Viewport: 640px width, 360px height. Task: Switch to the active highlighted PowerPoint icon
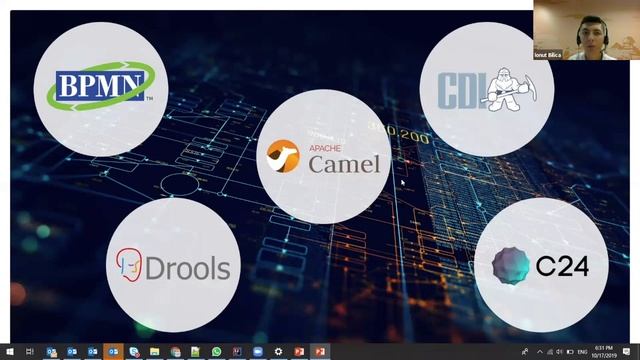(x=320, y=351)
